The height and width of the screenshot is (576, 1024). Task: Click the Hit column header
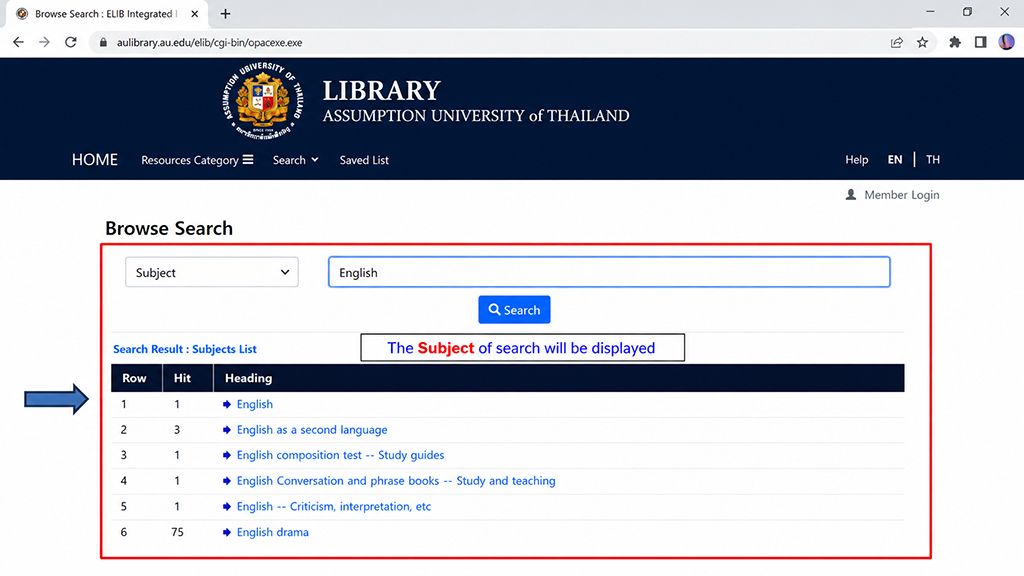(x=182, y=378)
